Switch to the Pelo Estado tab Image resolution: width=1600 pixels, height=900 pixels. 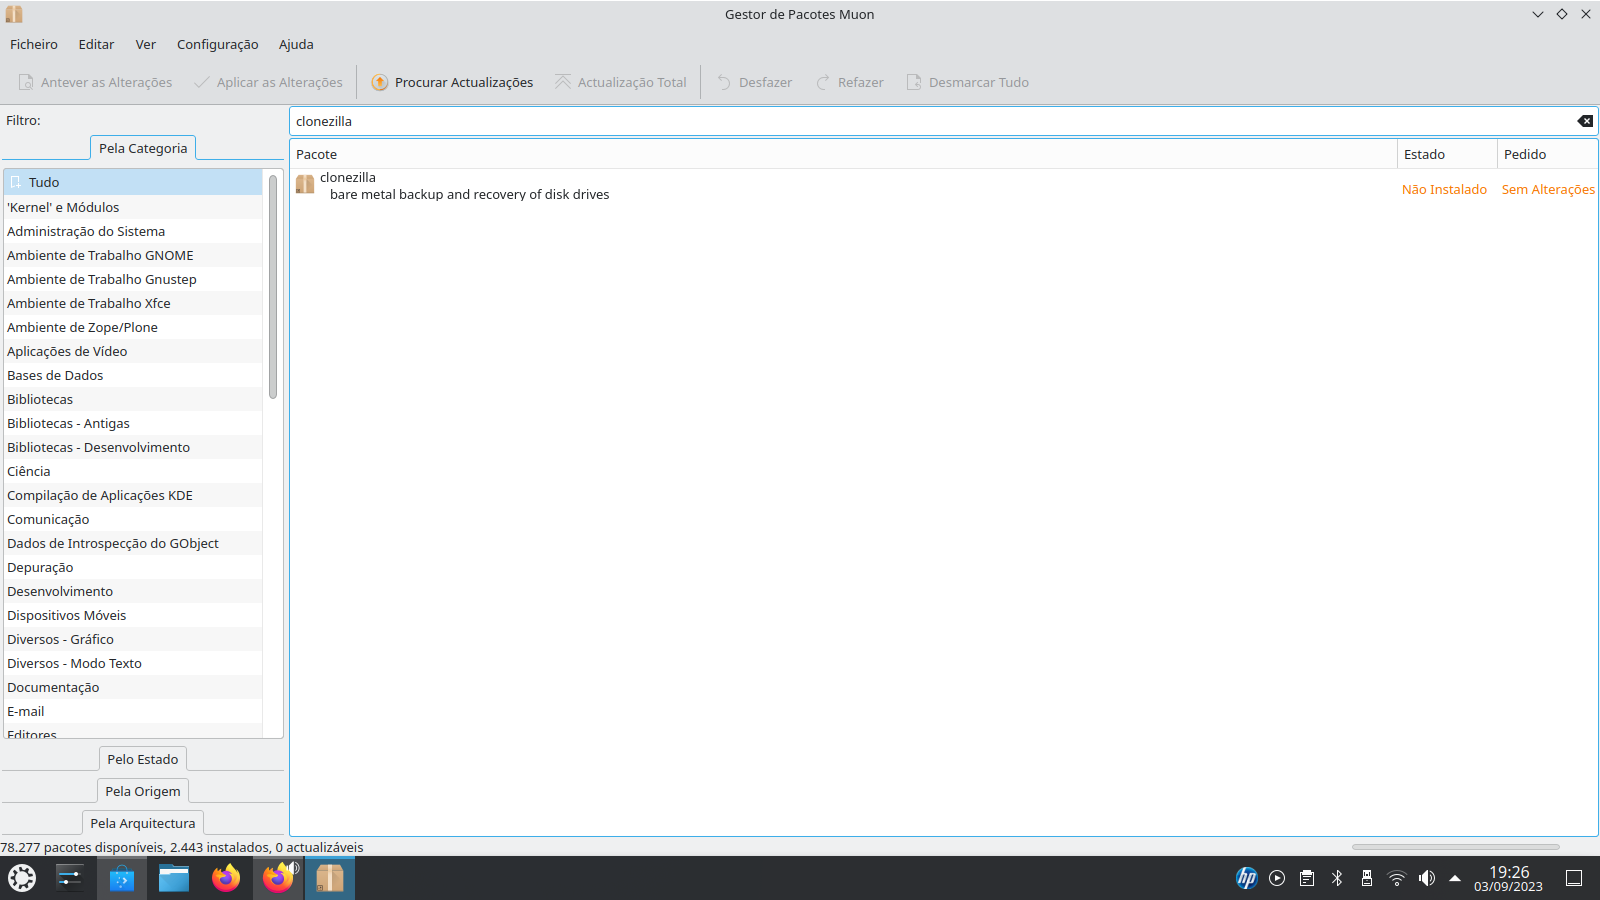click(143, 759)
